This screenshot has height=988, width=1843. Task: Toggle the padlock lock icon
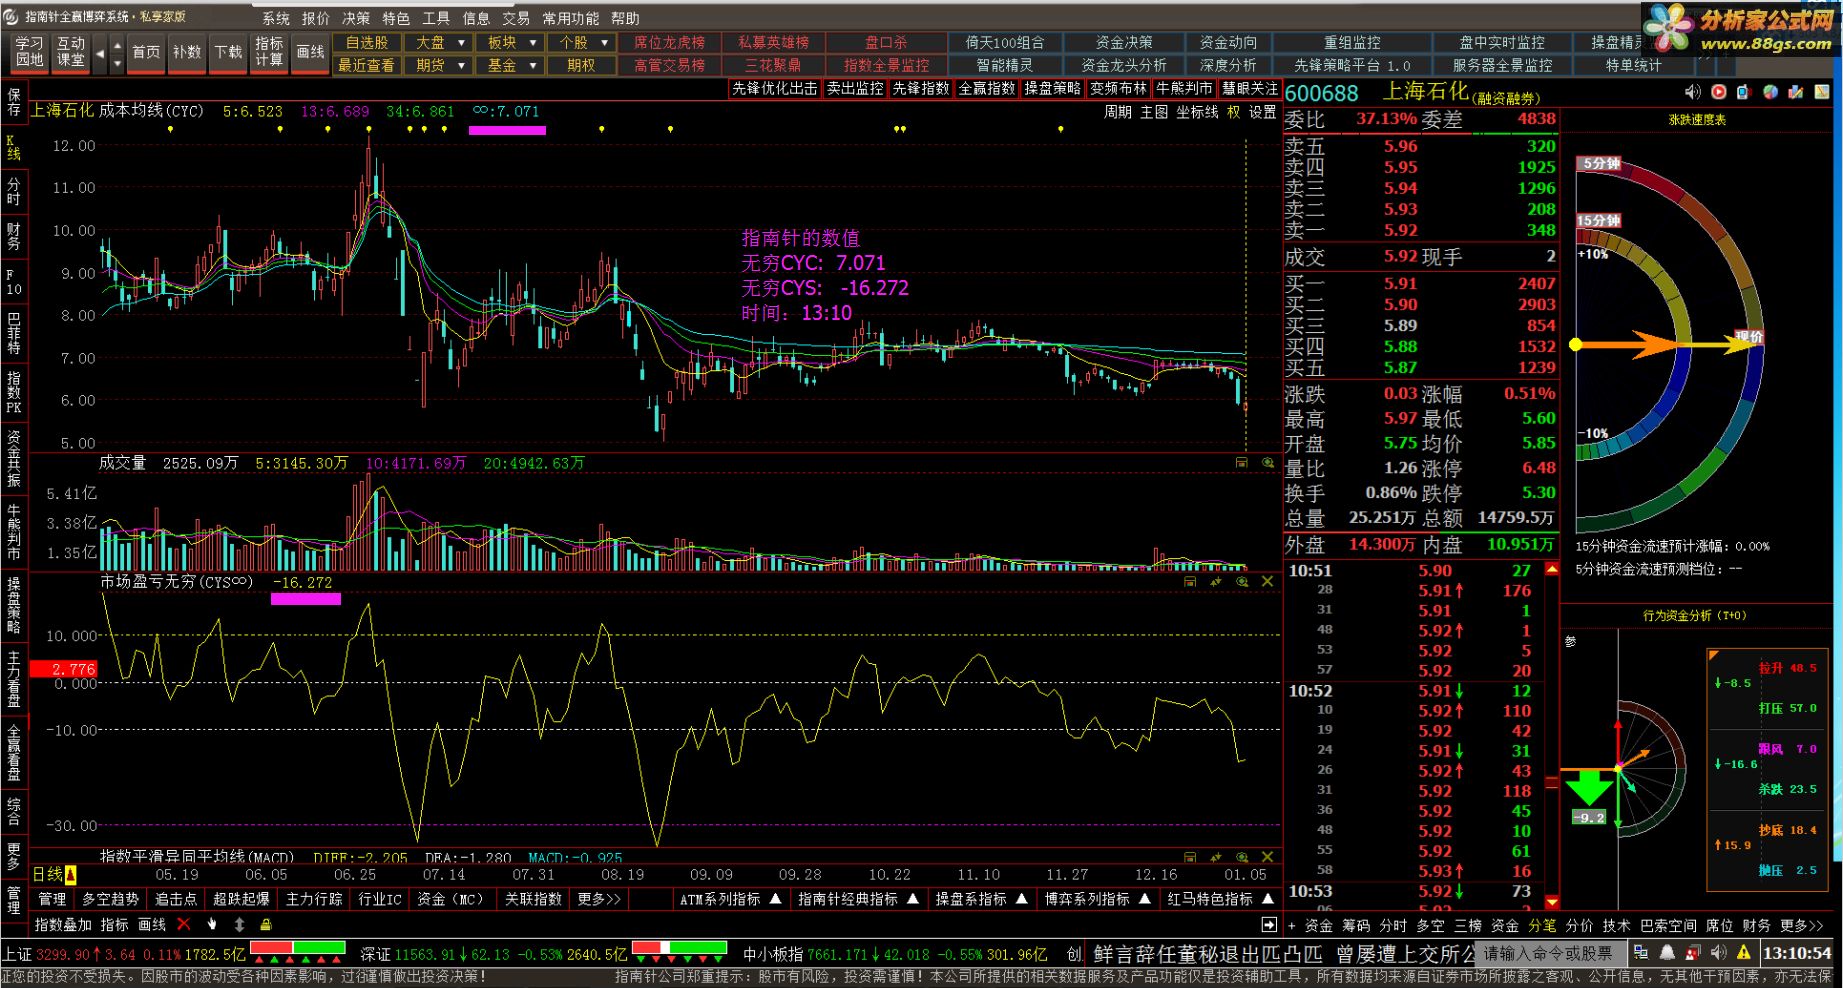[x=266, y=924]
